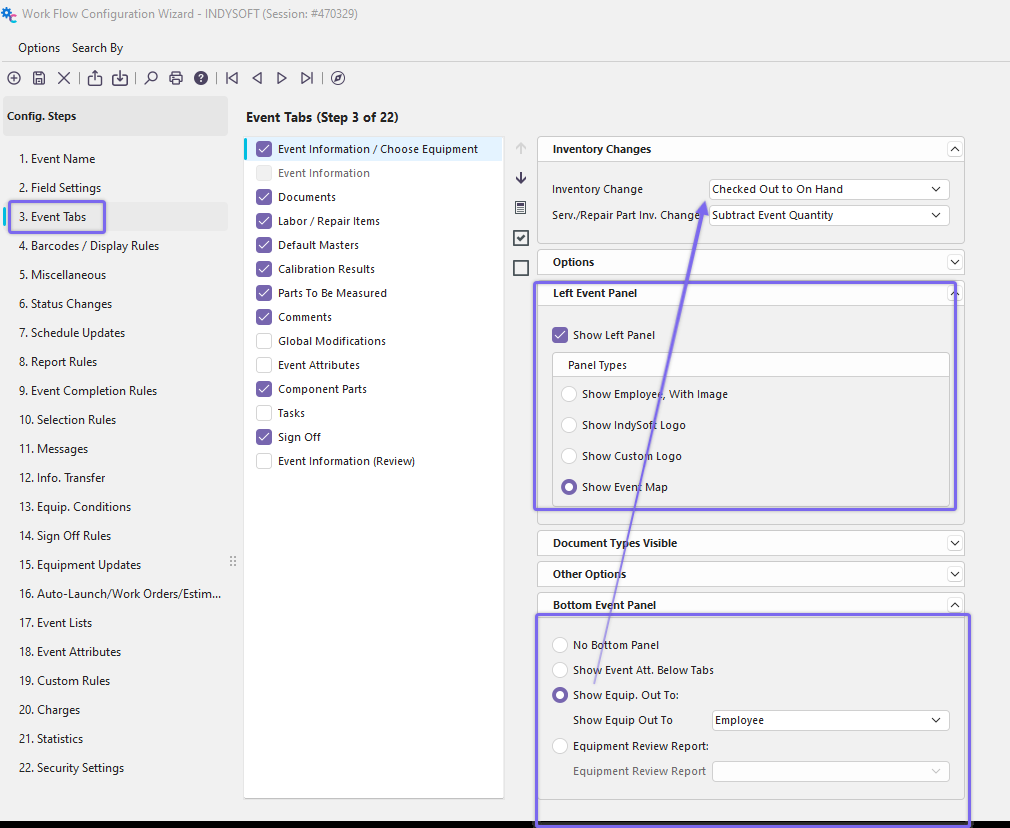Go to step 9. Event Completion Rules
1010x828 pixels.
[x=88, y=391]
